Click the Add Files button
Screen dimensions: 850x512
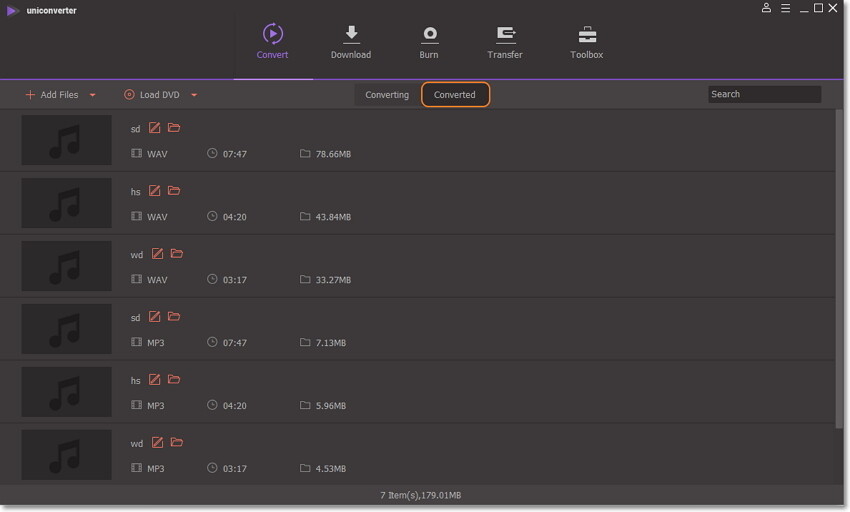[52, 95]
